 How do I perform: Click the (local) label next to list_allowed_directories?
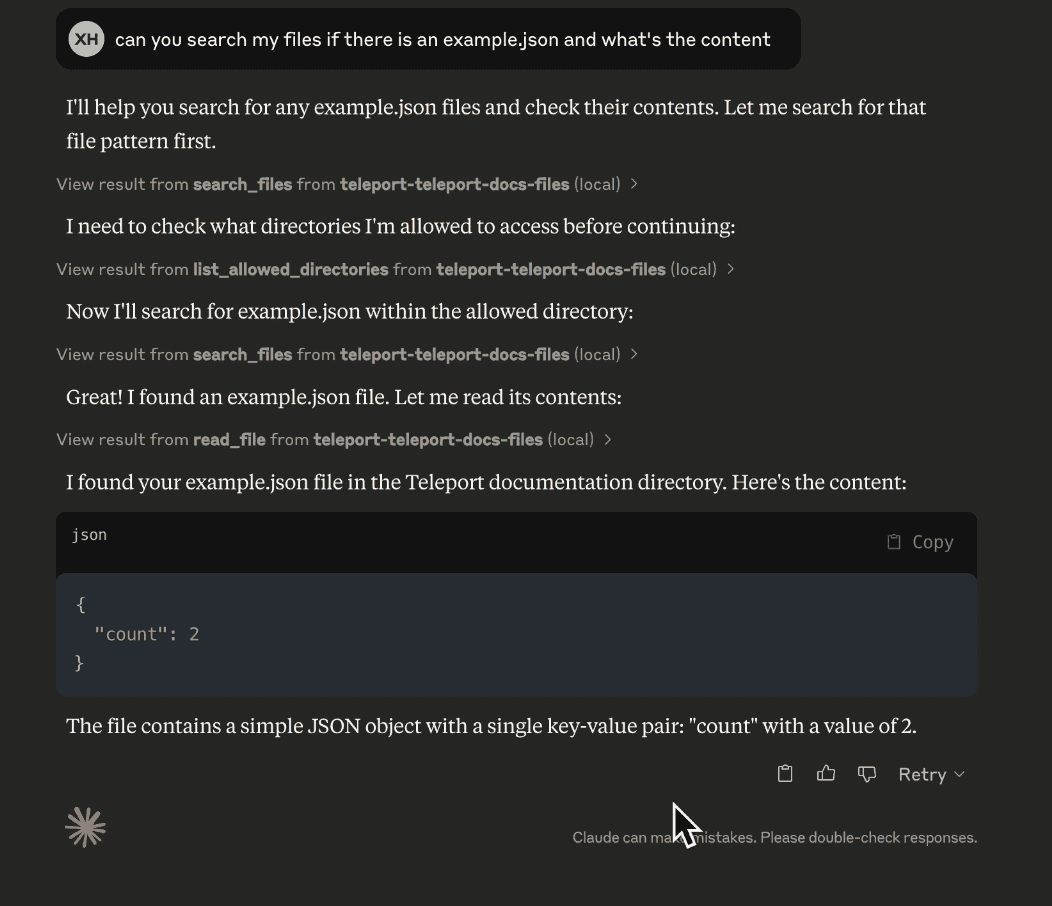695,269
